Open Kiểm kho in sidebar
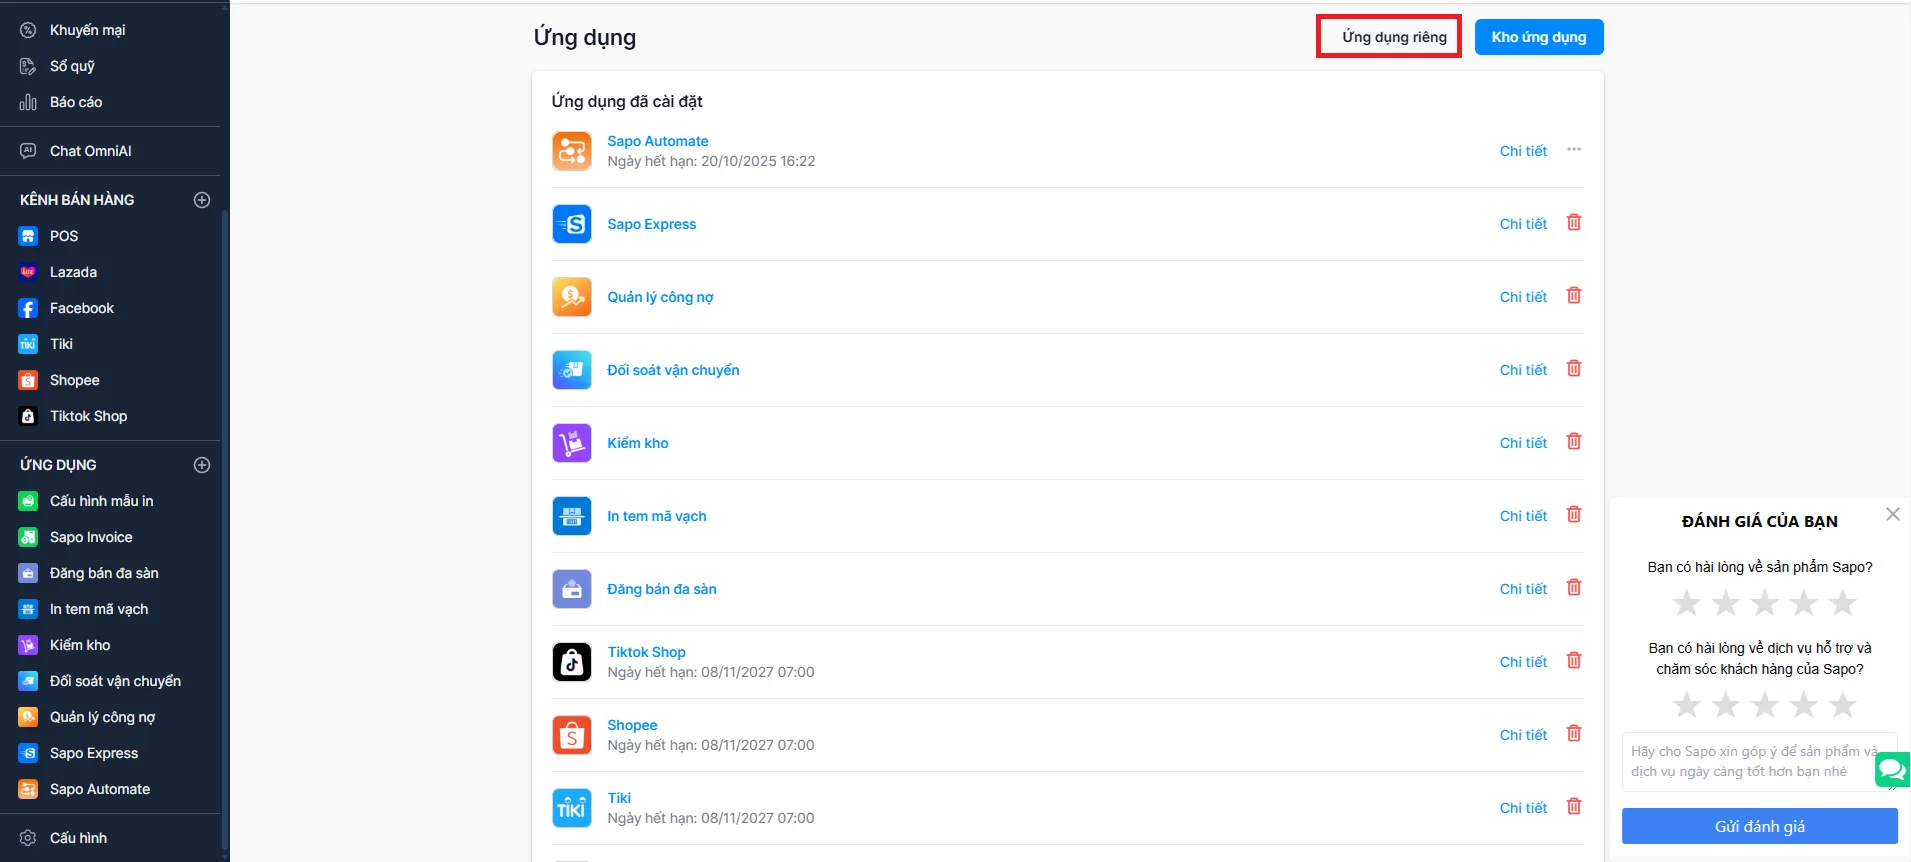 click(80, 645)
